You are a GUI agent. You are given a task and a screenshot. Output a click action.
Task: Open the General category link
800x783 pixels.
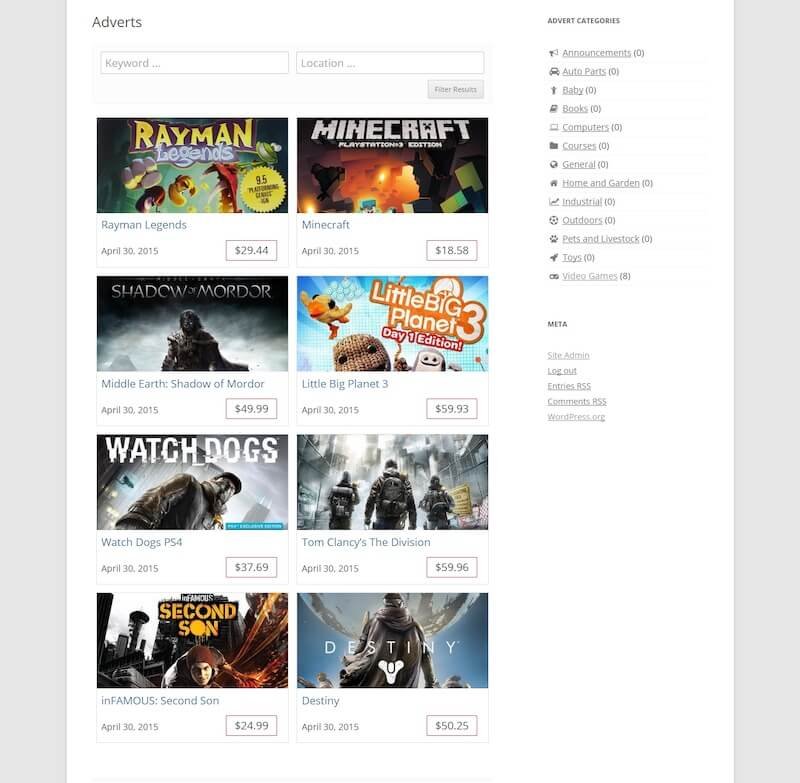[x=579, y=164]
